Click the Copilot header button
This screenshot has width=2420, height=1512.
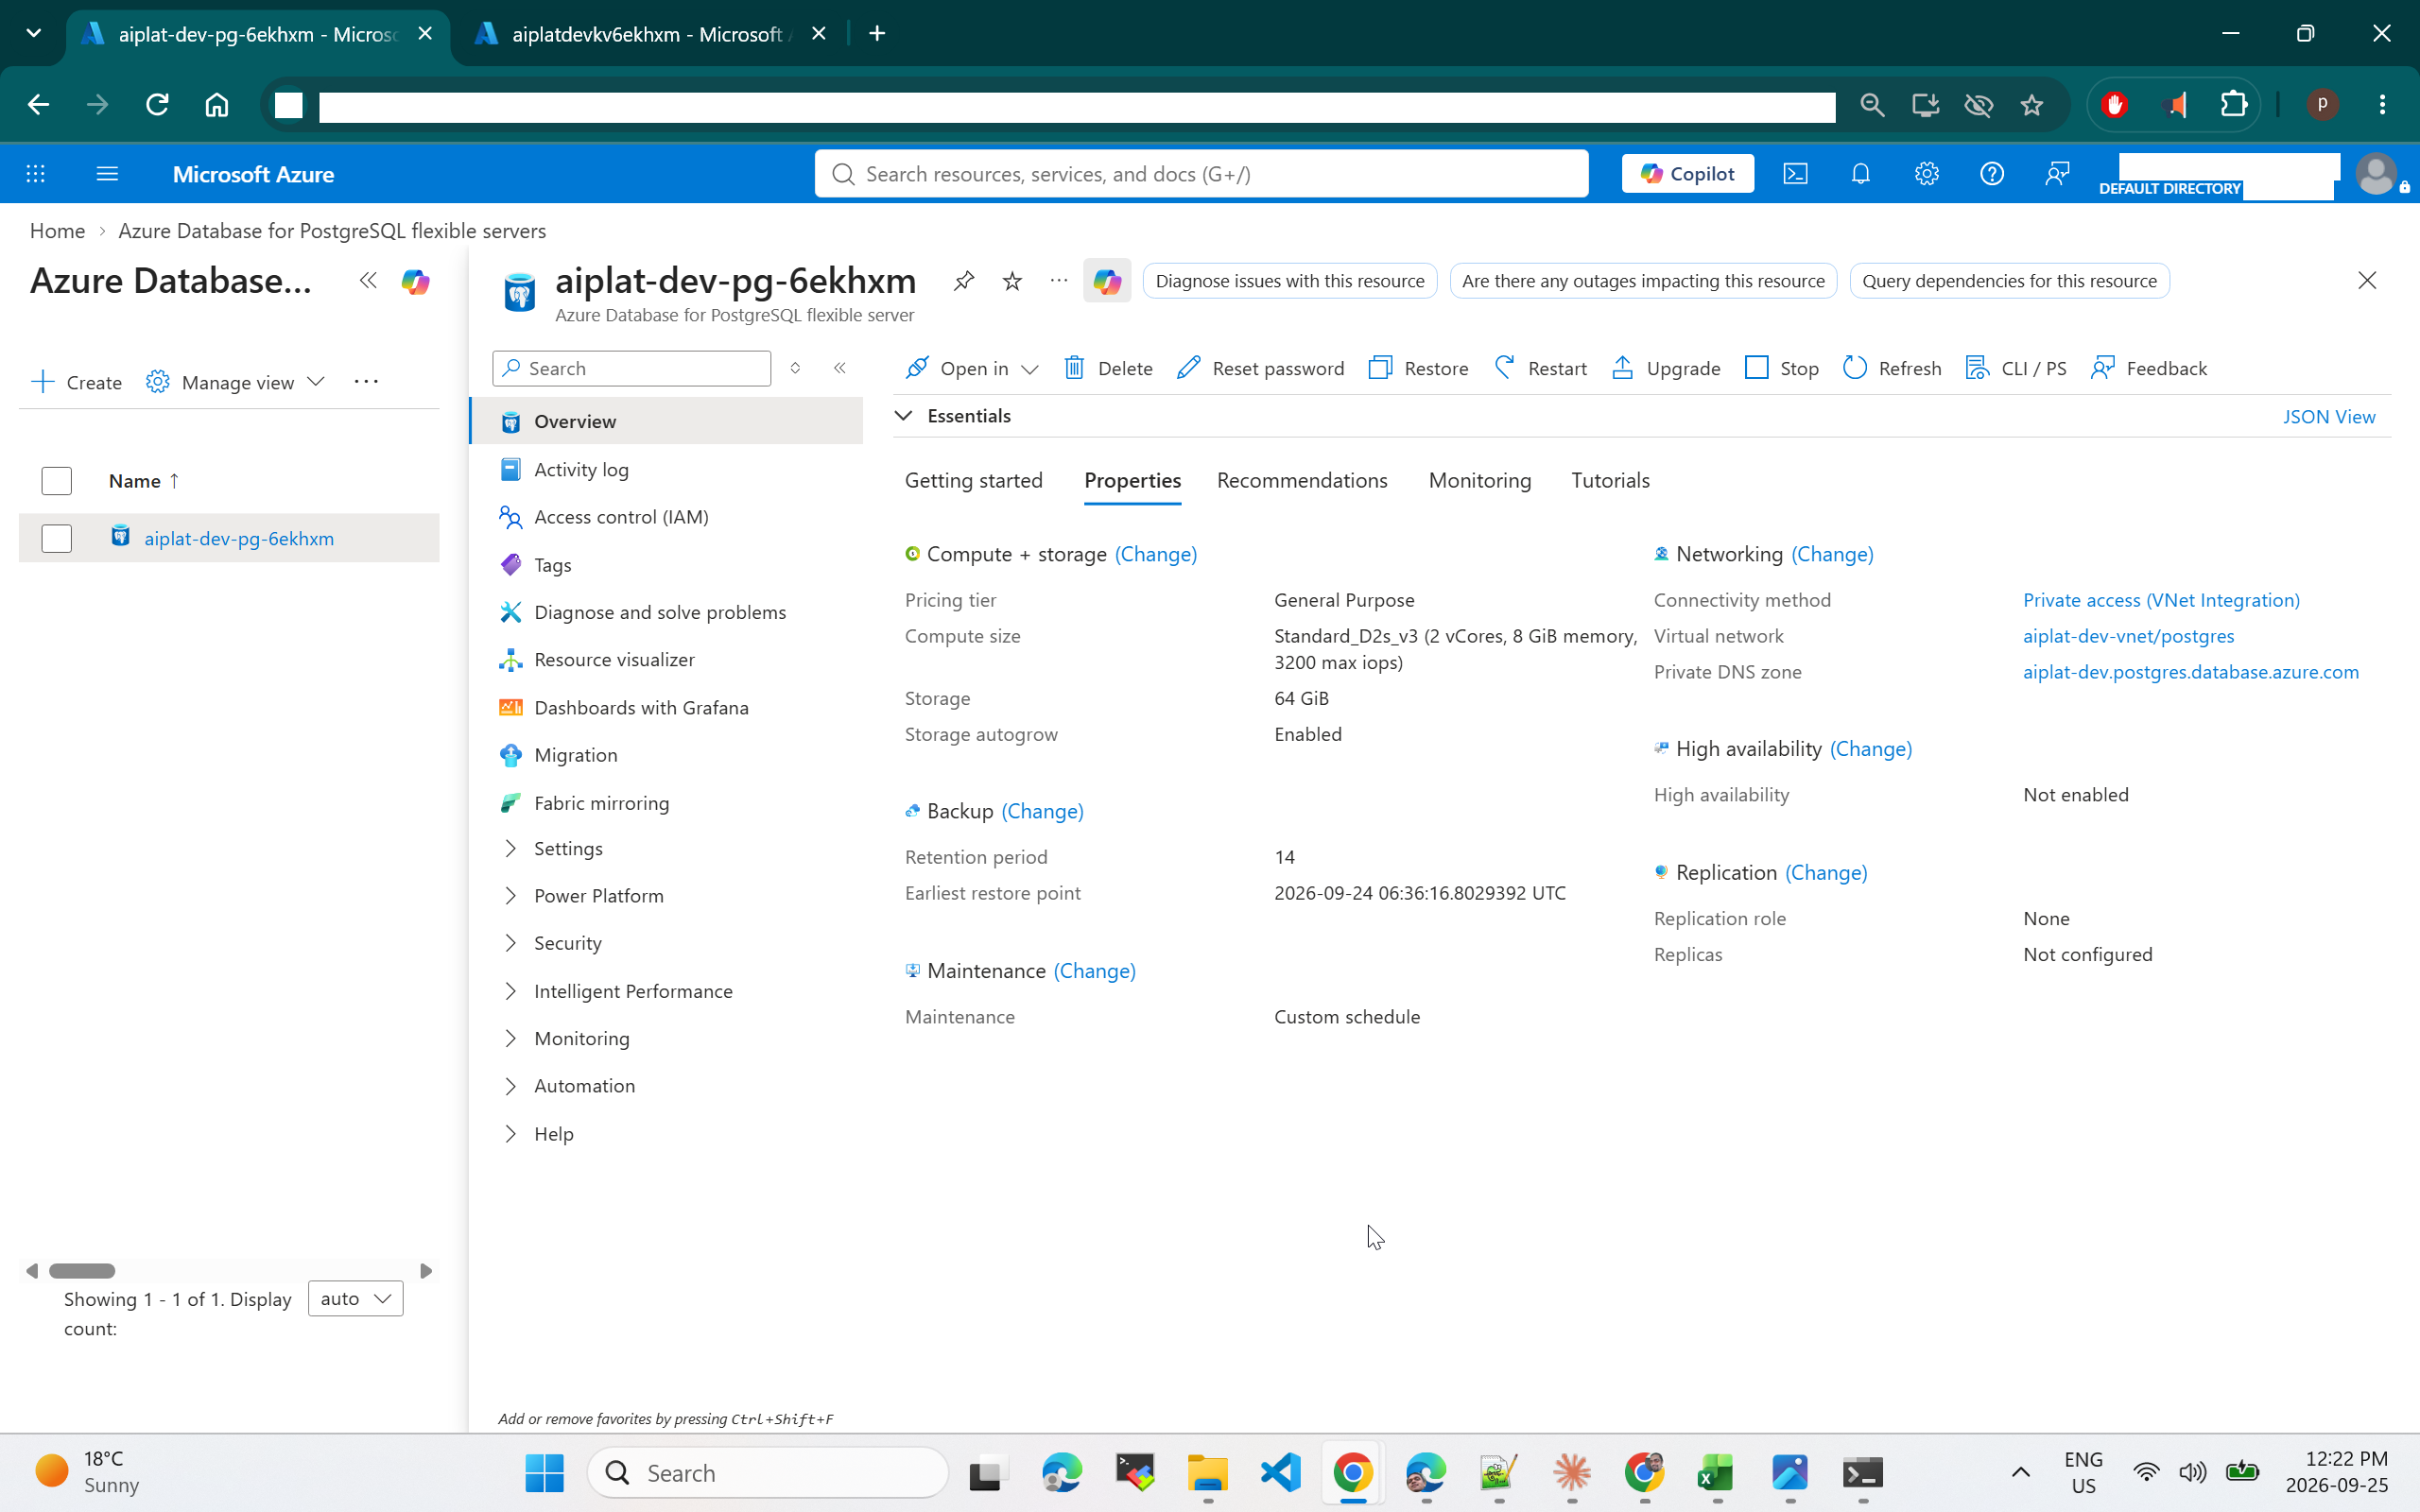pyautogui.click(x=1687, y=174)
